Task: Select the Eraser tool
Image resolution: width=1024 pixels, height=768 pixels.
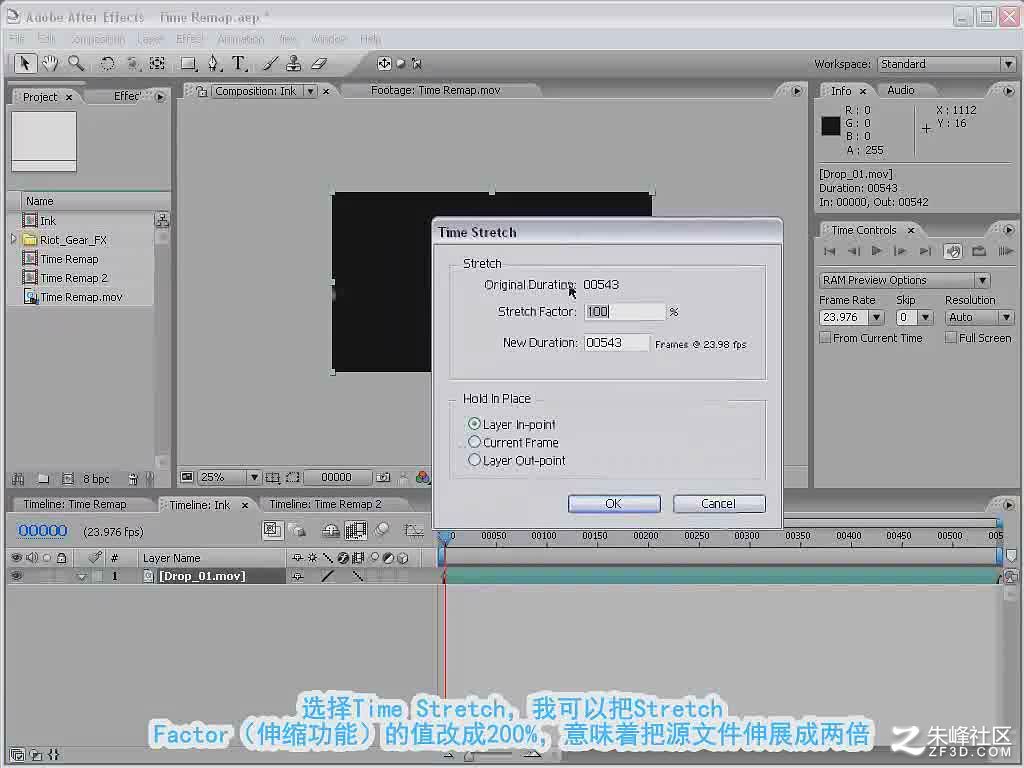Action: 318,63
